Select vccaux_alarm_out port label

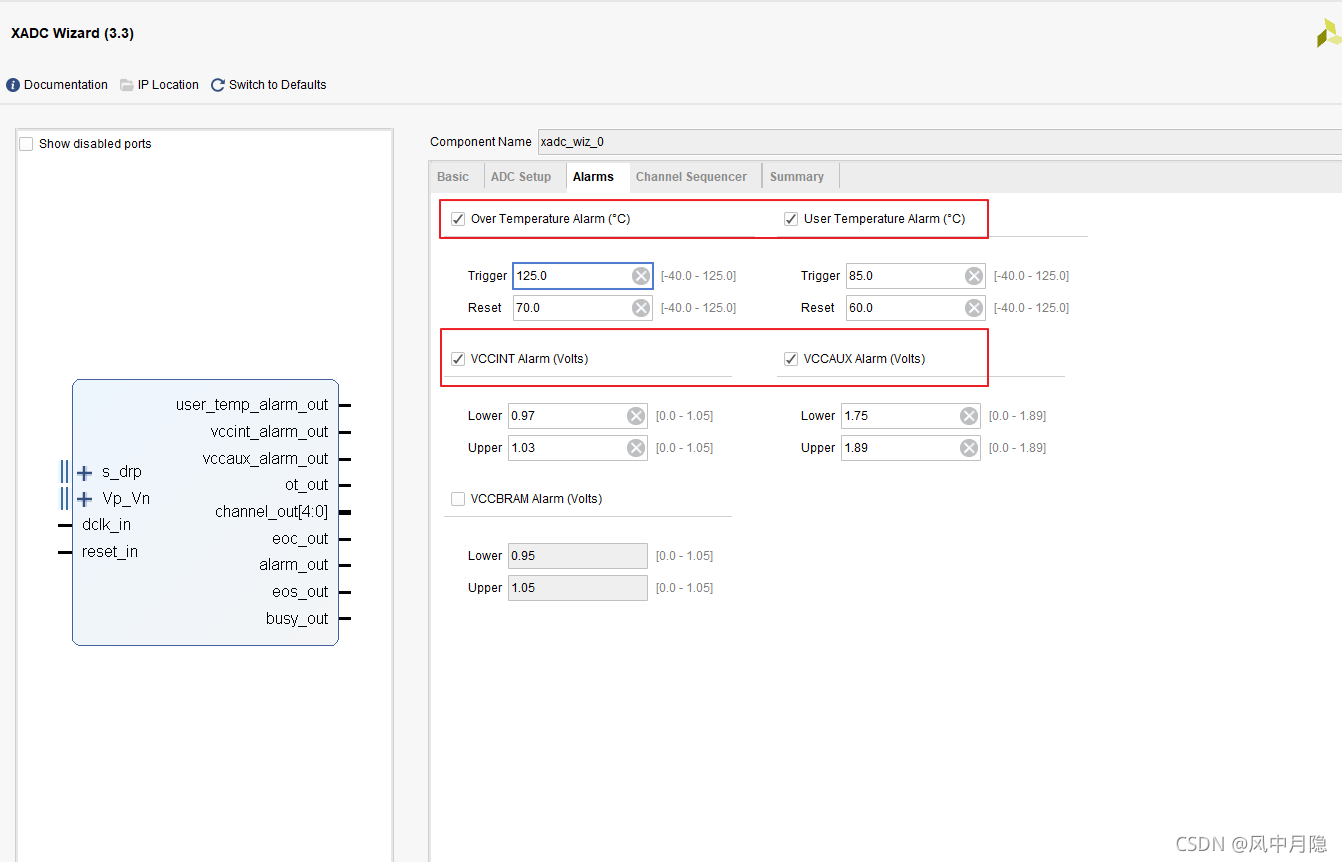pos(265,459)
